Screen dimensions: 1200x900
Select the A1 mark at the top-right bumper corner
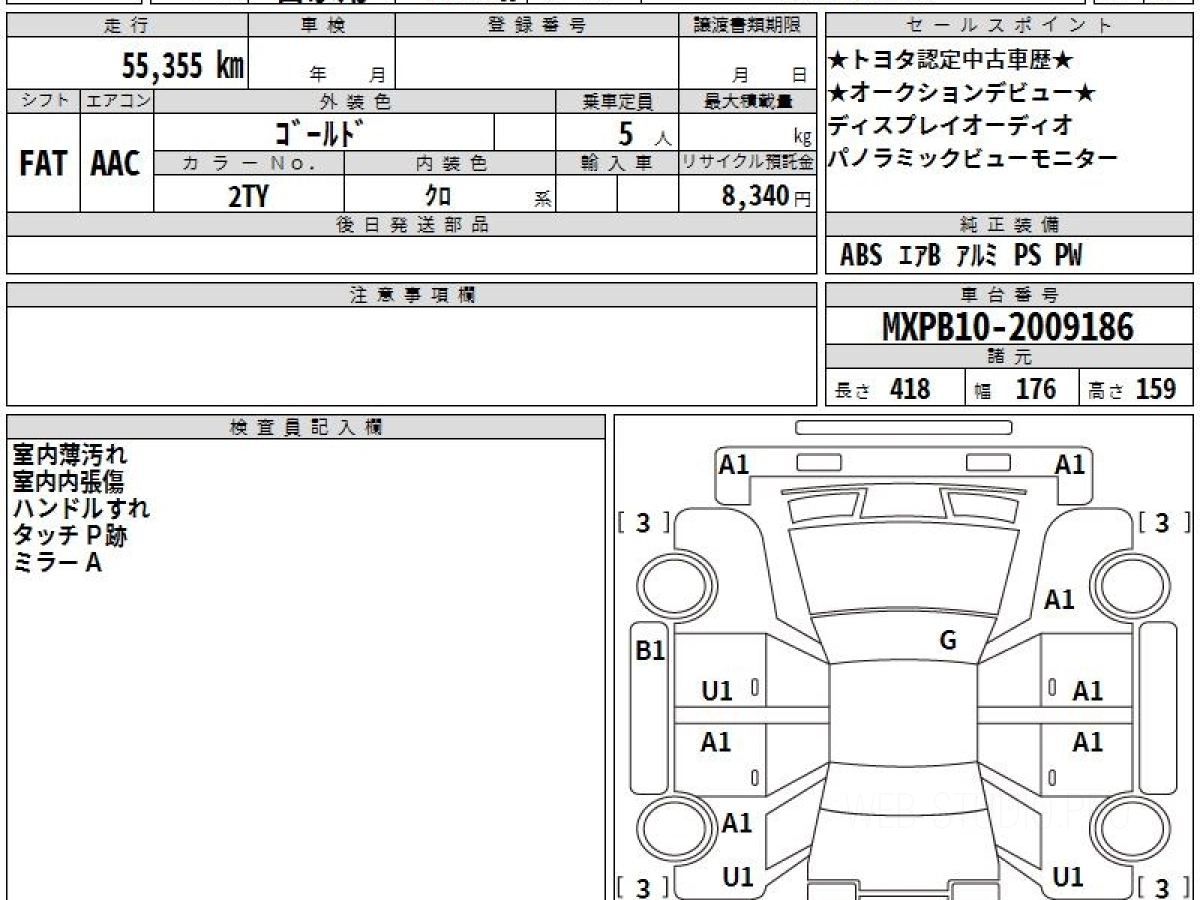pos(1069,464)
